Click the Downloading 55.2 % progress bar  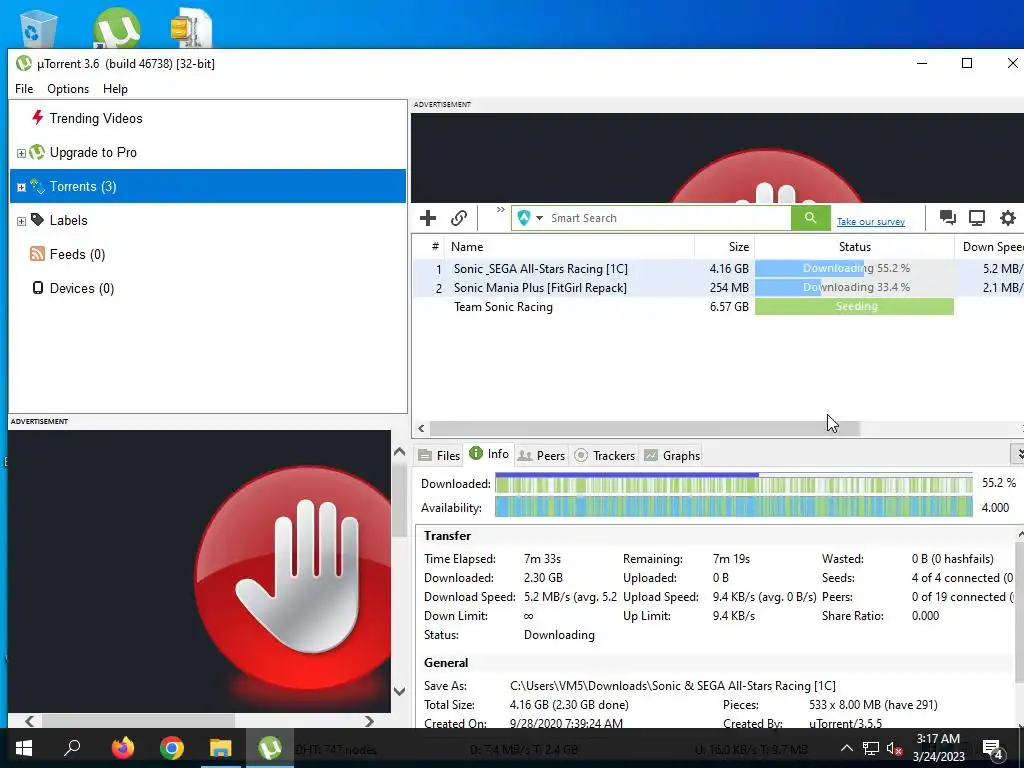click(854, 268)
